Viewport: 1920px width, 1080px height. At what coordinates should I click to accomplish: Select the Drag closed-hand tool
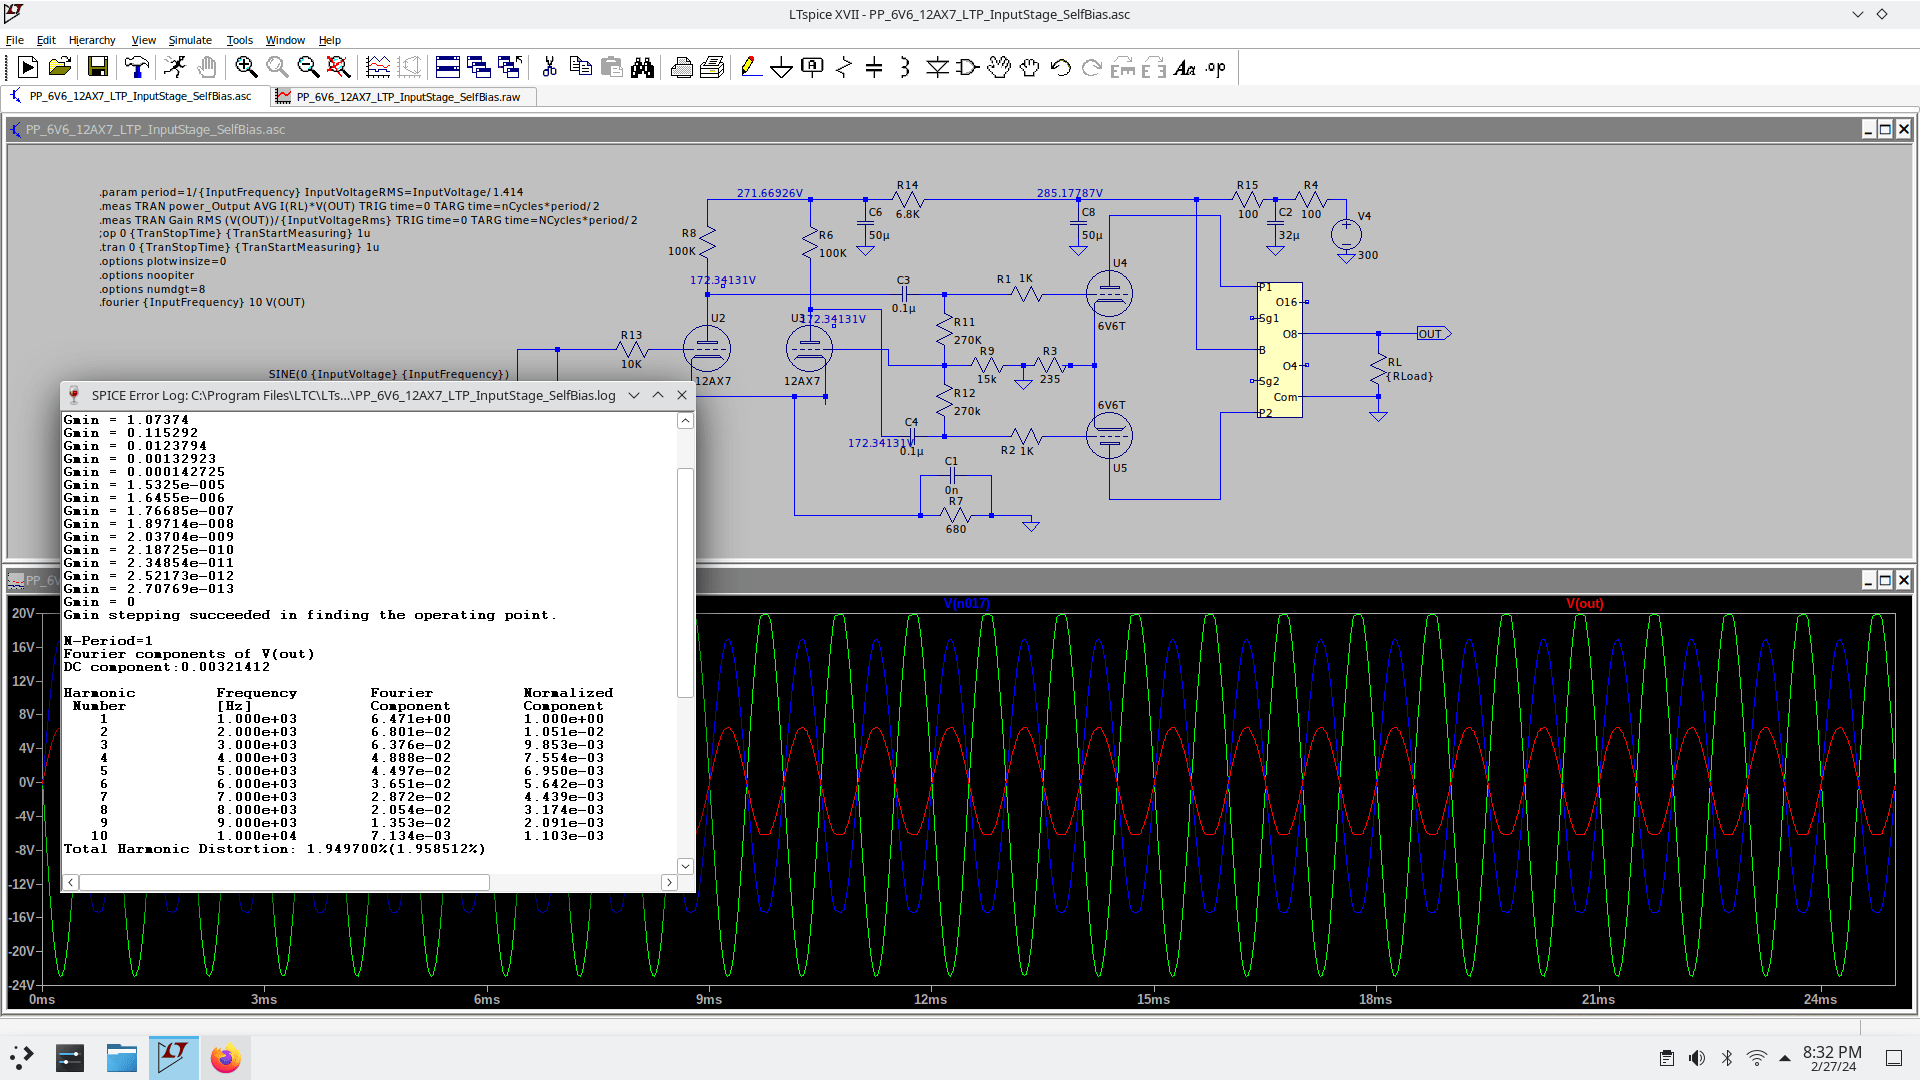coord(1030,67)
